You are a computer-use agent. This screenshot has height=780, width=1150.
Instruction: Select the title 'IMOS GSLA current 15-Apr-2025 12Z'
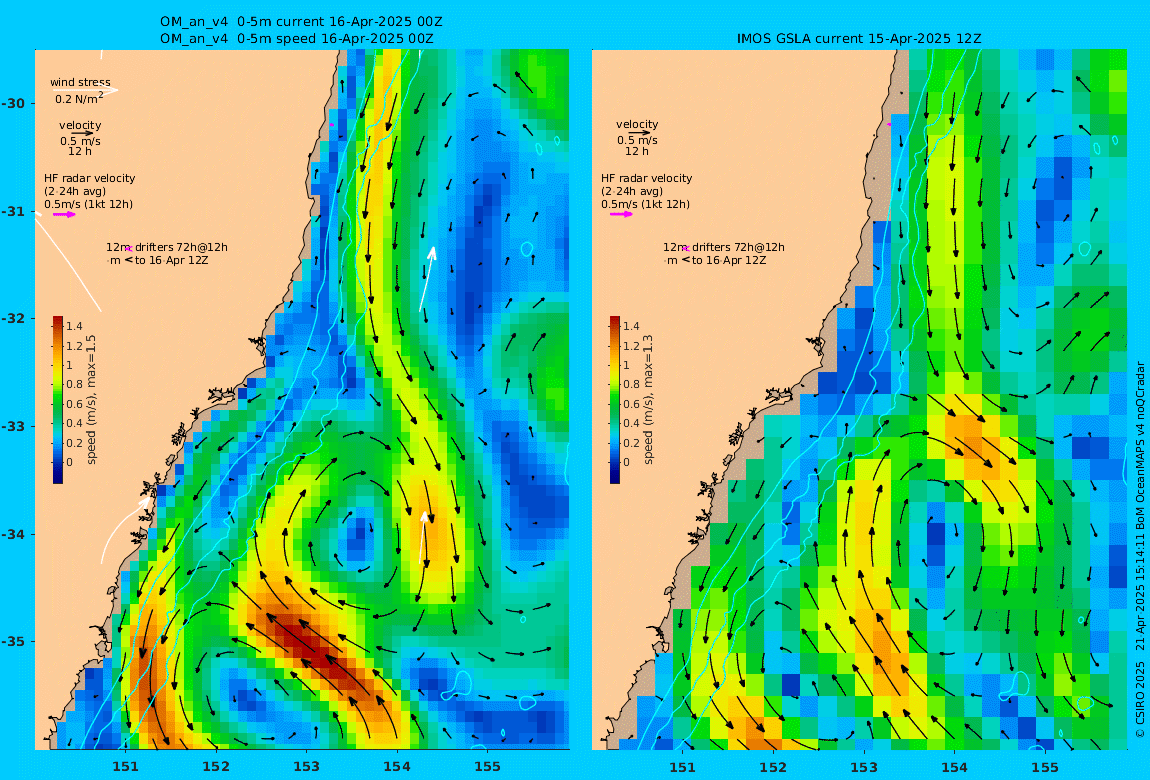point(859,39)
